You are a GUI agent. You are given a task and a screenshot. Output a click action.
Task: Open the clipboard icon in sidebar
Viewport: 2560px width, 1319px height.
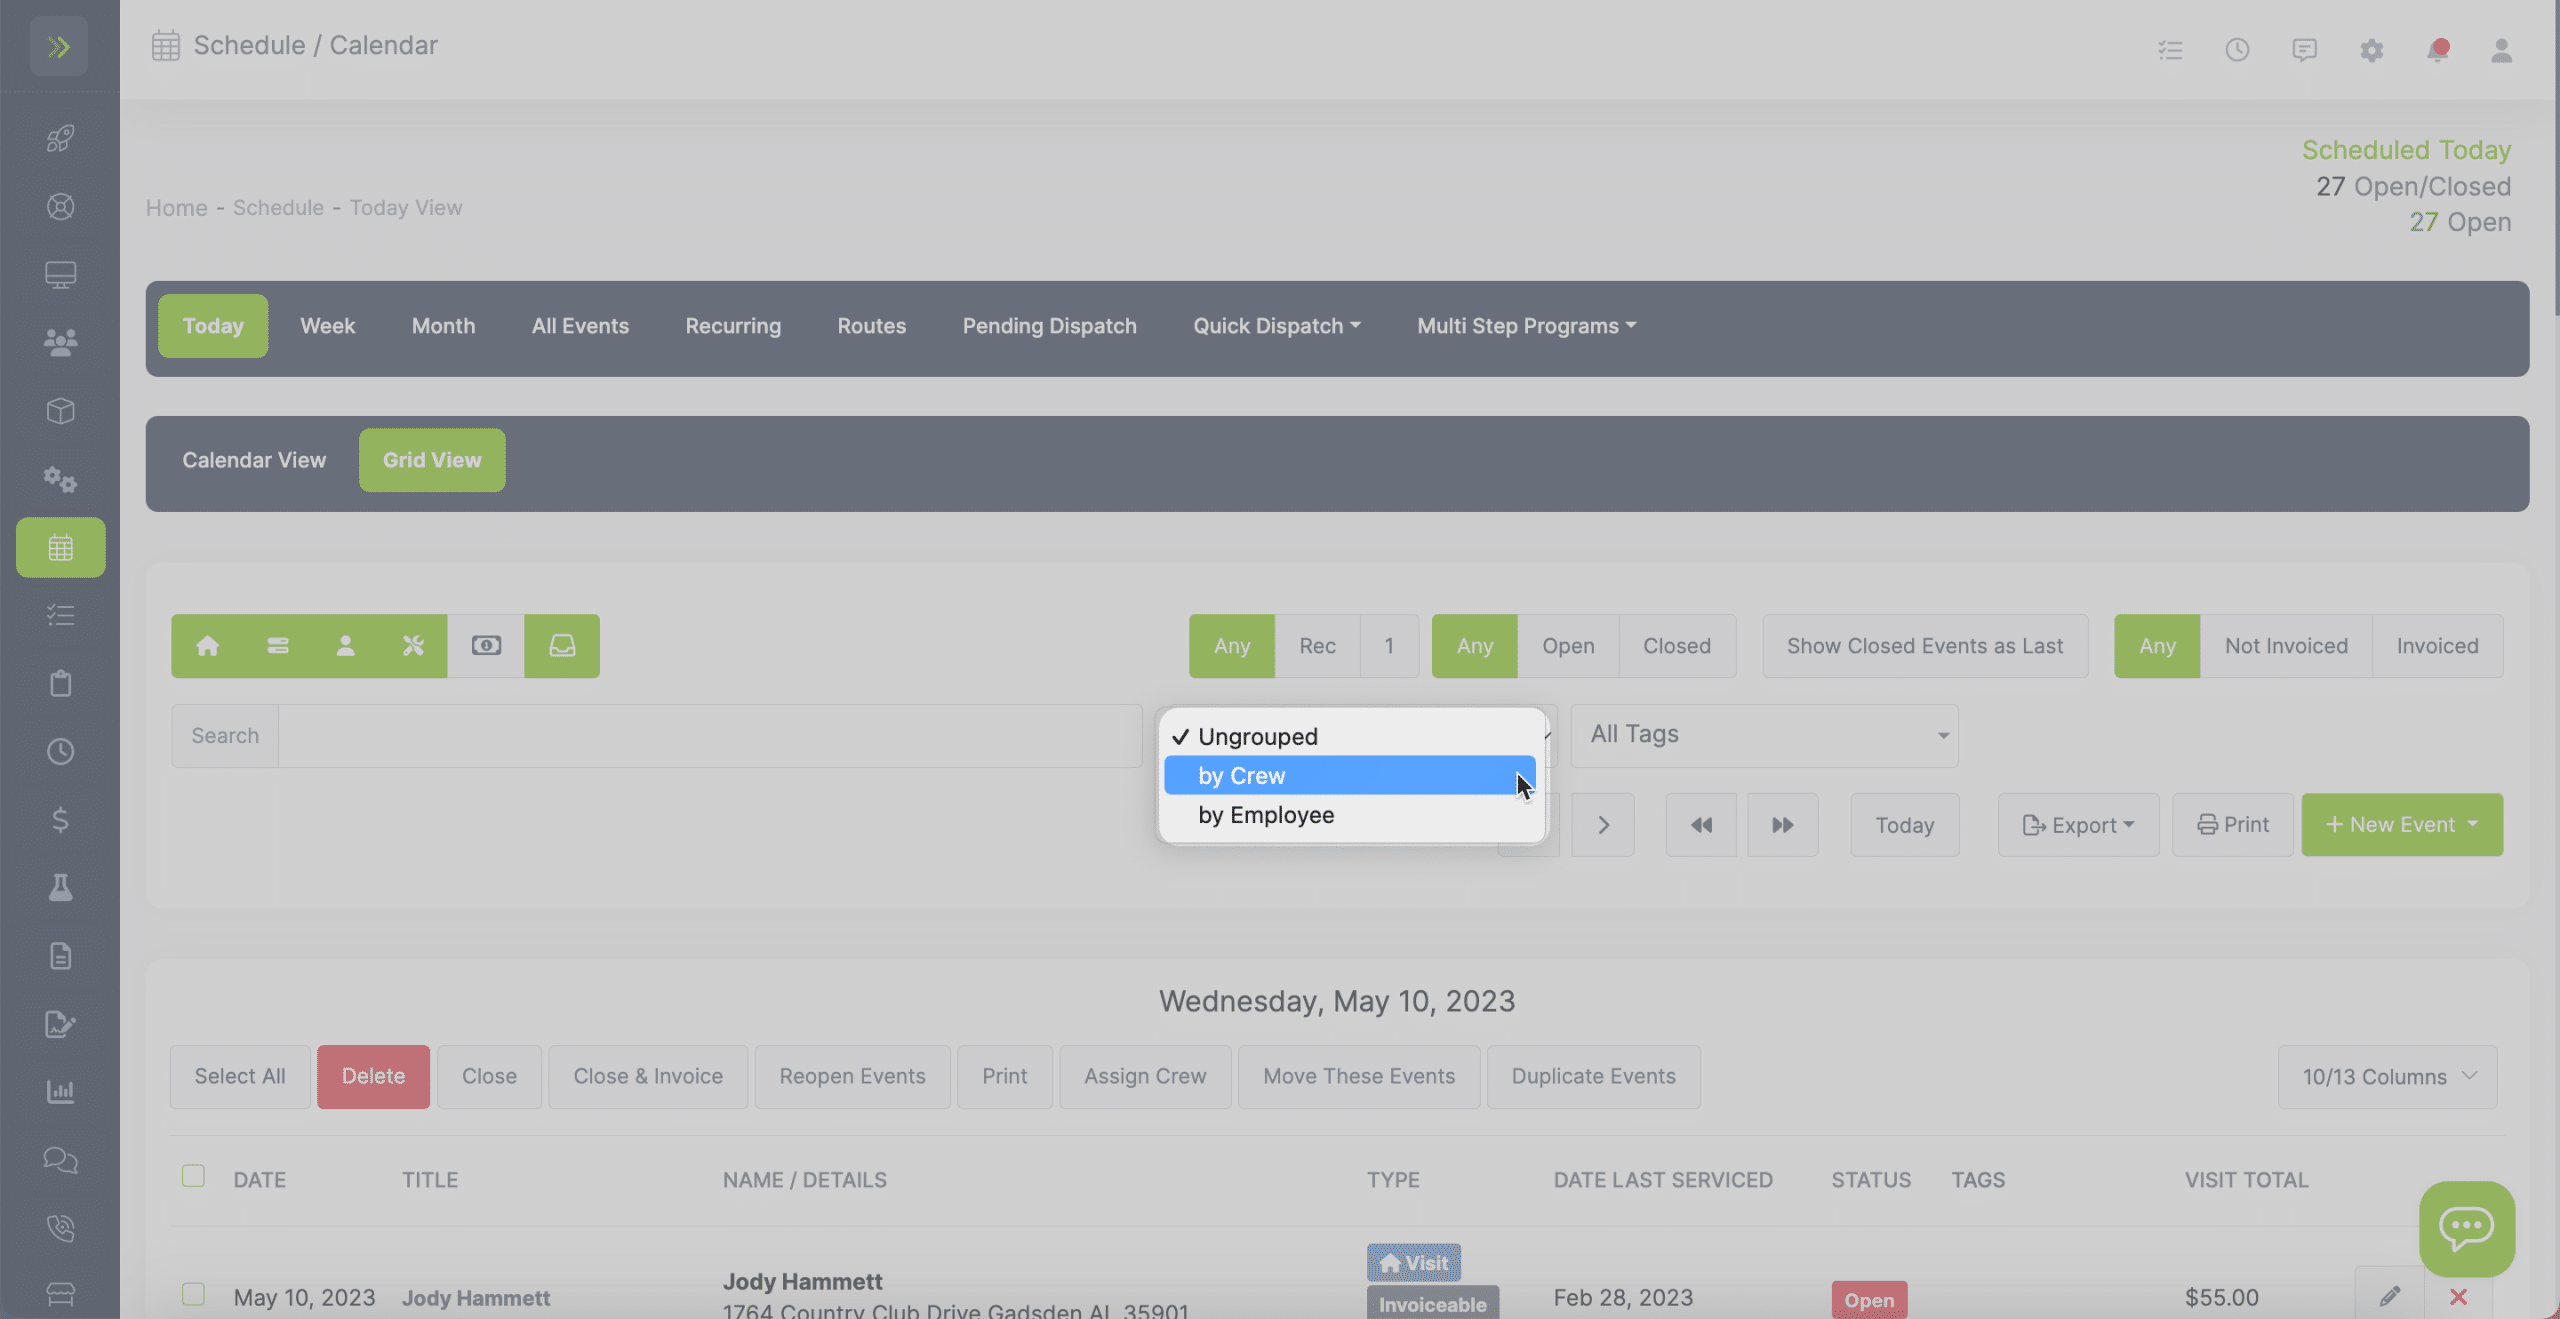click(x=60, y=684)
